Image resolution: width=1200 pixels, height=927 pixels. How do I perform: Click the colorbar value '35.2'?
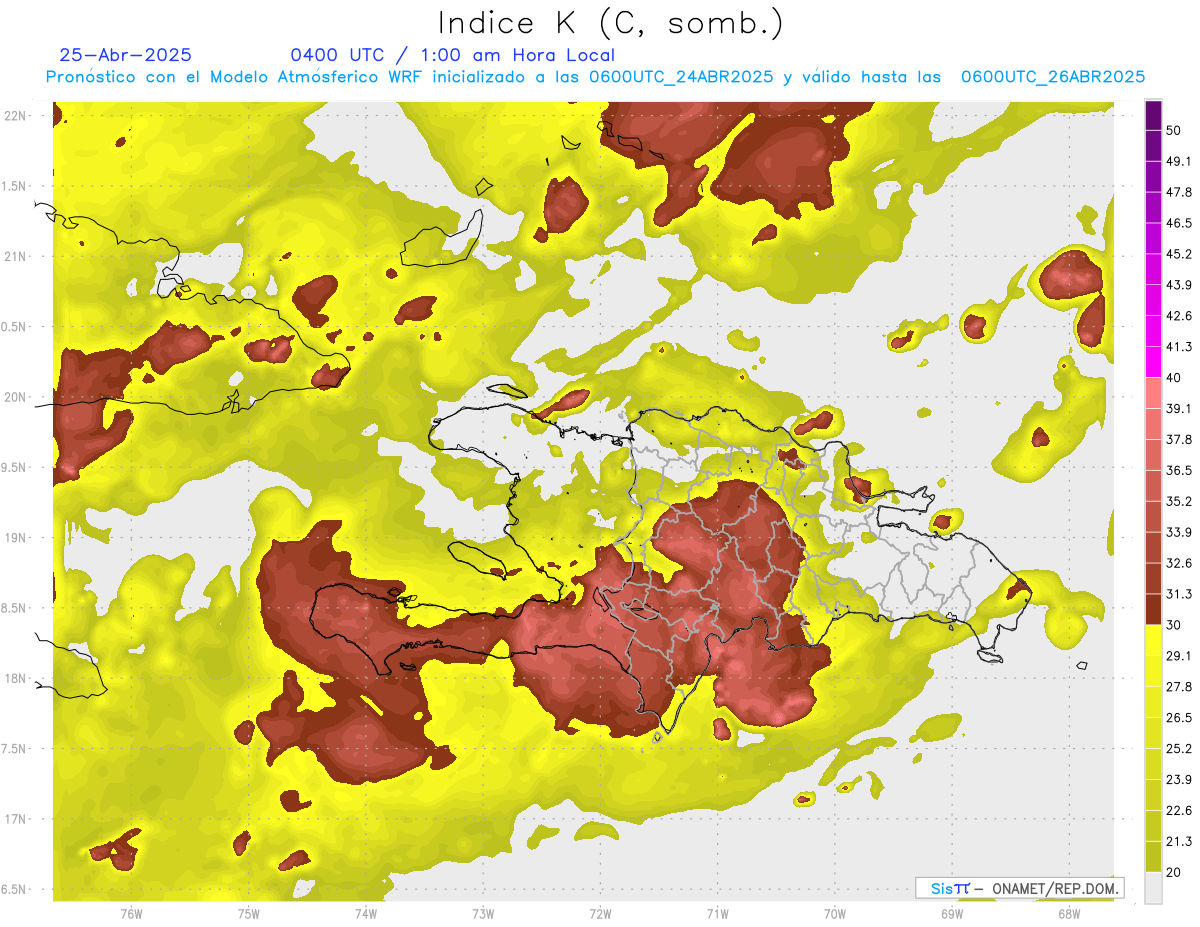[1179, 501]
